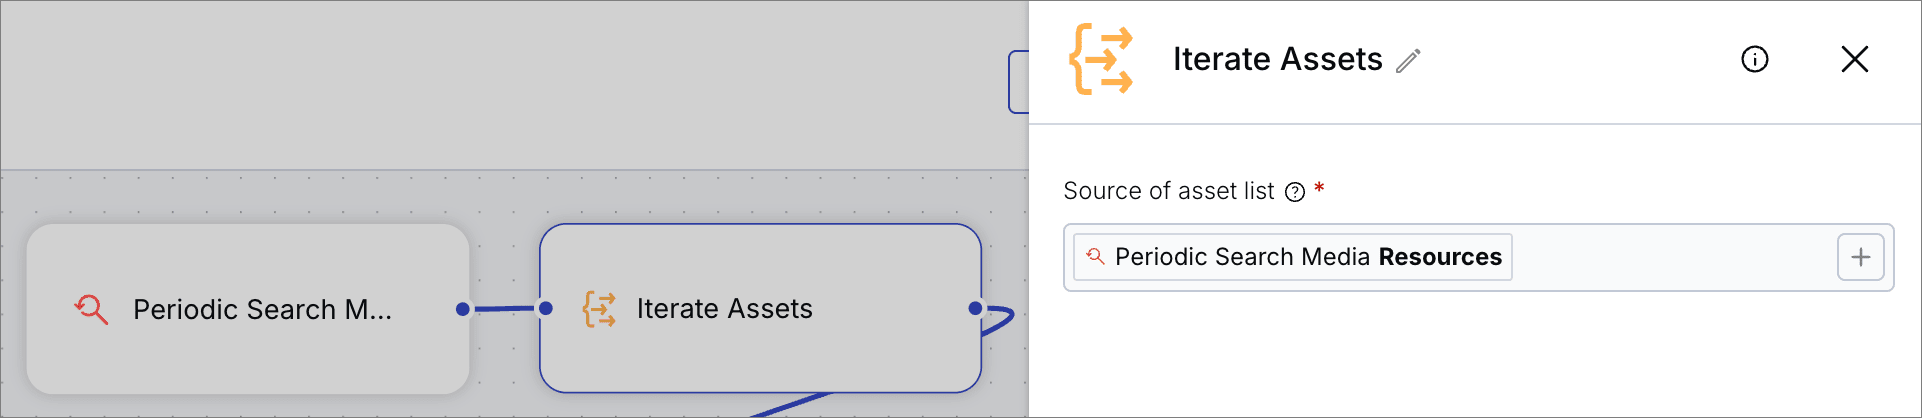Viewport: 1922px width, 418px height.
Task: Click the red search icon inside the Resources token
Action: tap(1095, 256)
